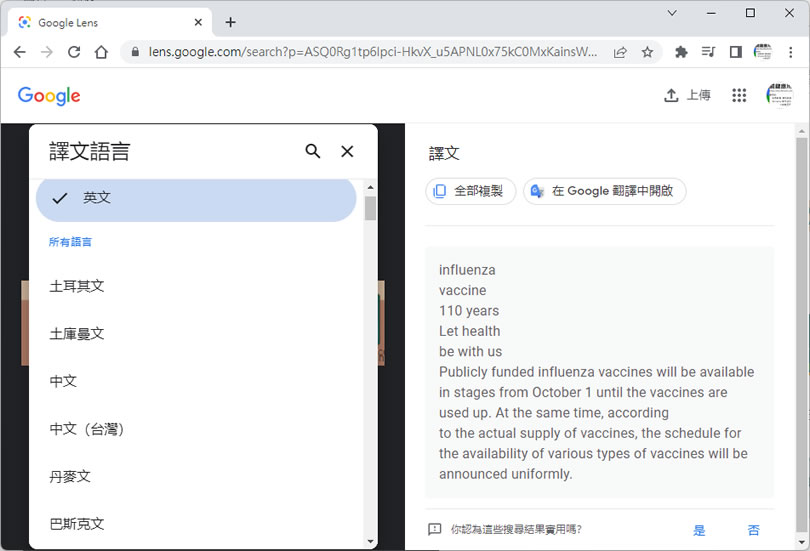Open a new browser tab
This screenshot has height=551, width=810.
click(x=230, y=22)
